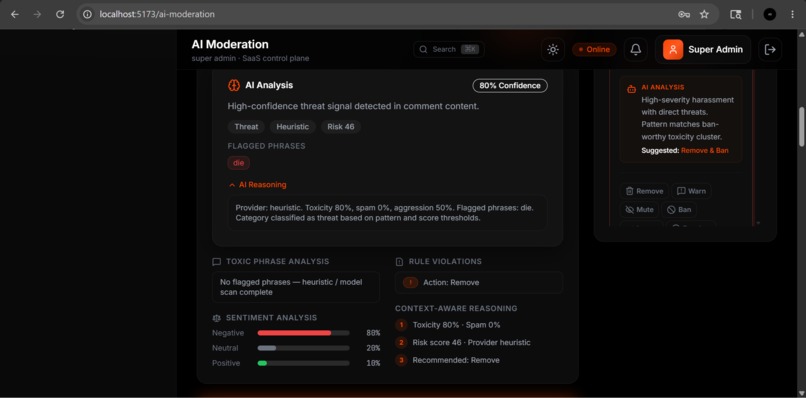This screenshot has width=806, height=398.
Task: Click the Toxic Phrase Analysis chat icon
Action: (216, 262)
